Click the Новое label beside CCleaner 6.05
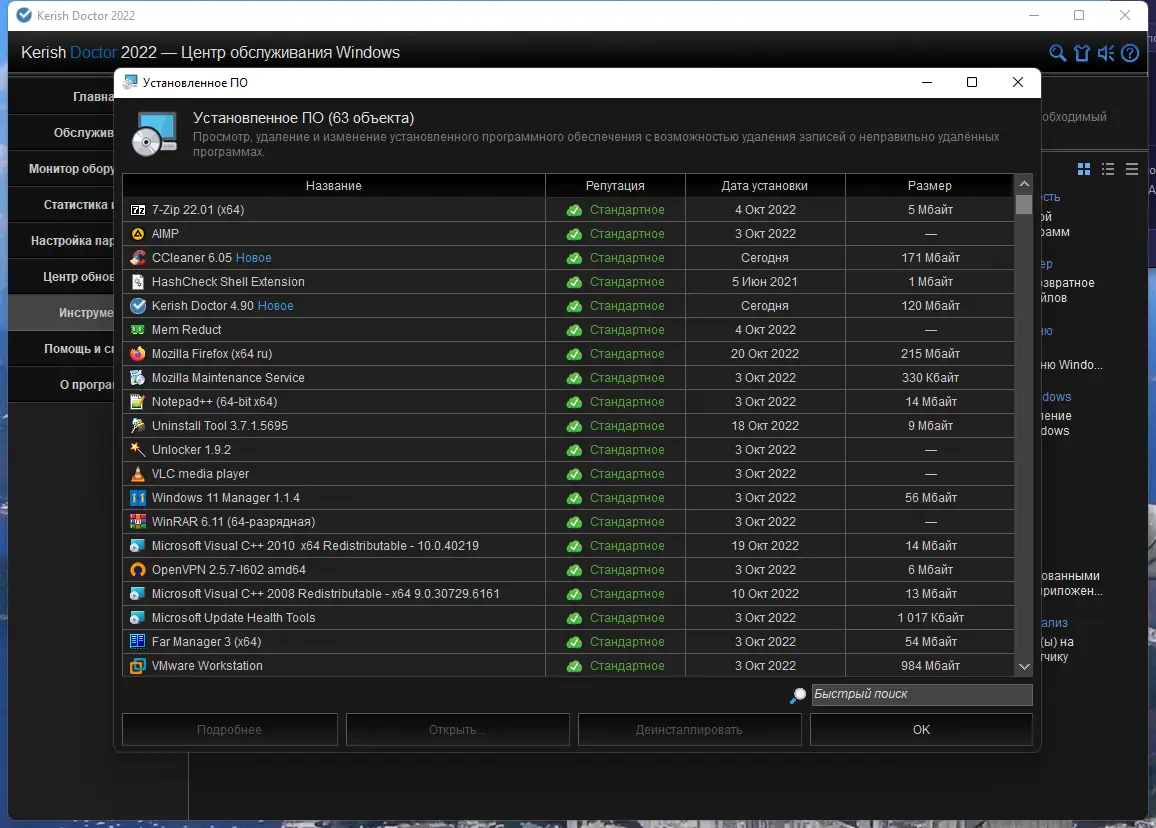The width and height of the screenshot is (1156, 828). [254, 258]
